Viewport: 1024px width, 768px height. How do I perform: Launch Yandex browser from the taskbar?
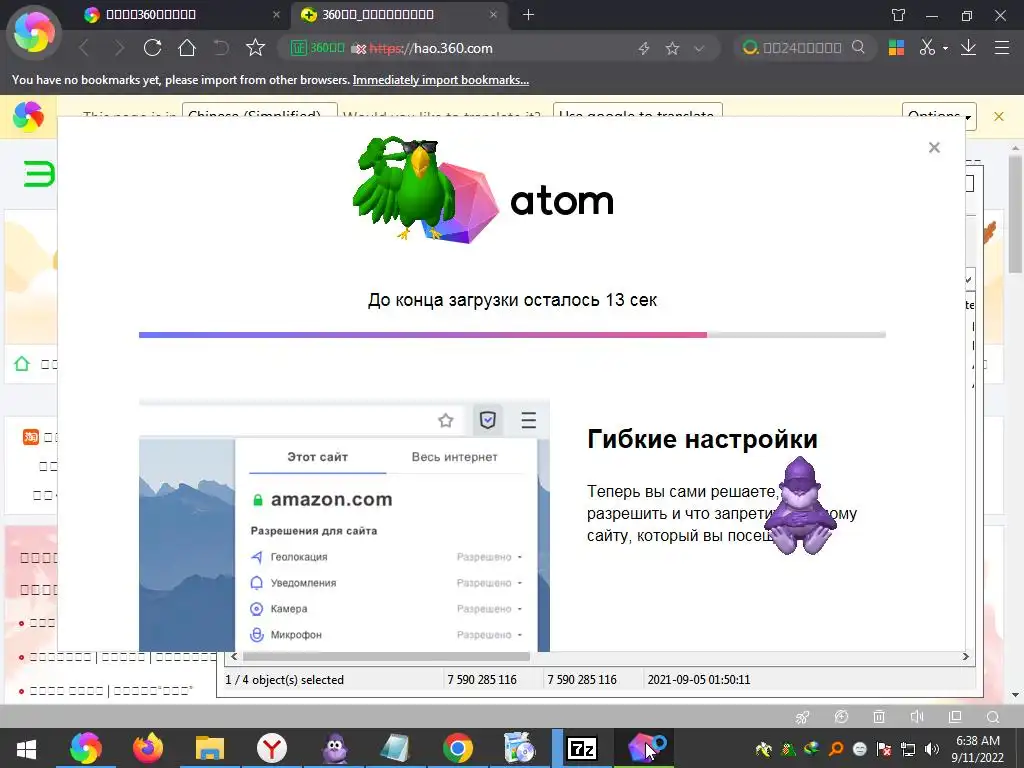[x=272, y=748]
